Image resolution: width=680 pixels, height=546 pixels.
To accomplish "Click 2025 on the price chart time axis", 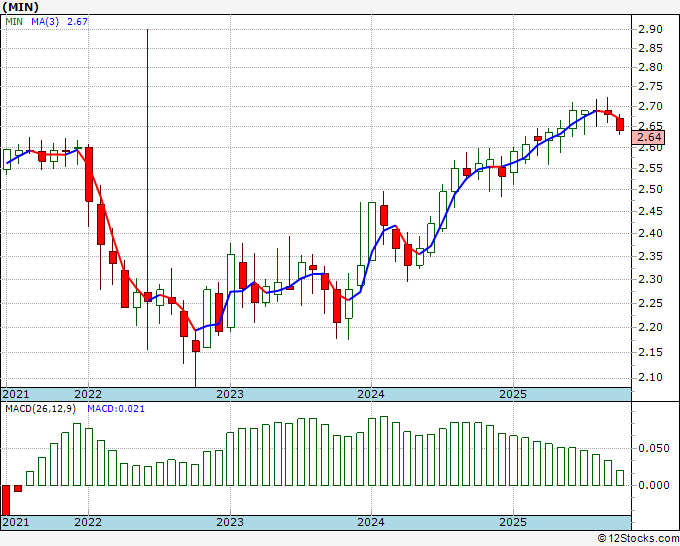I will point(513,394).
